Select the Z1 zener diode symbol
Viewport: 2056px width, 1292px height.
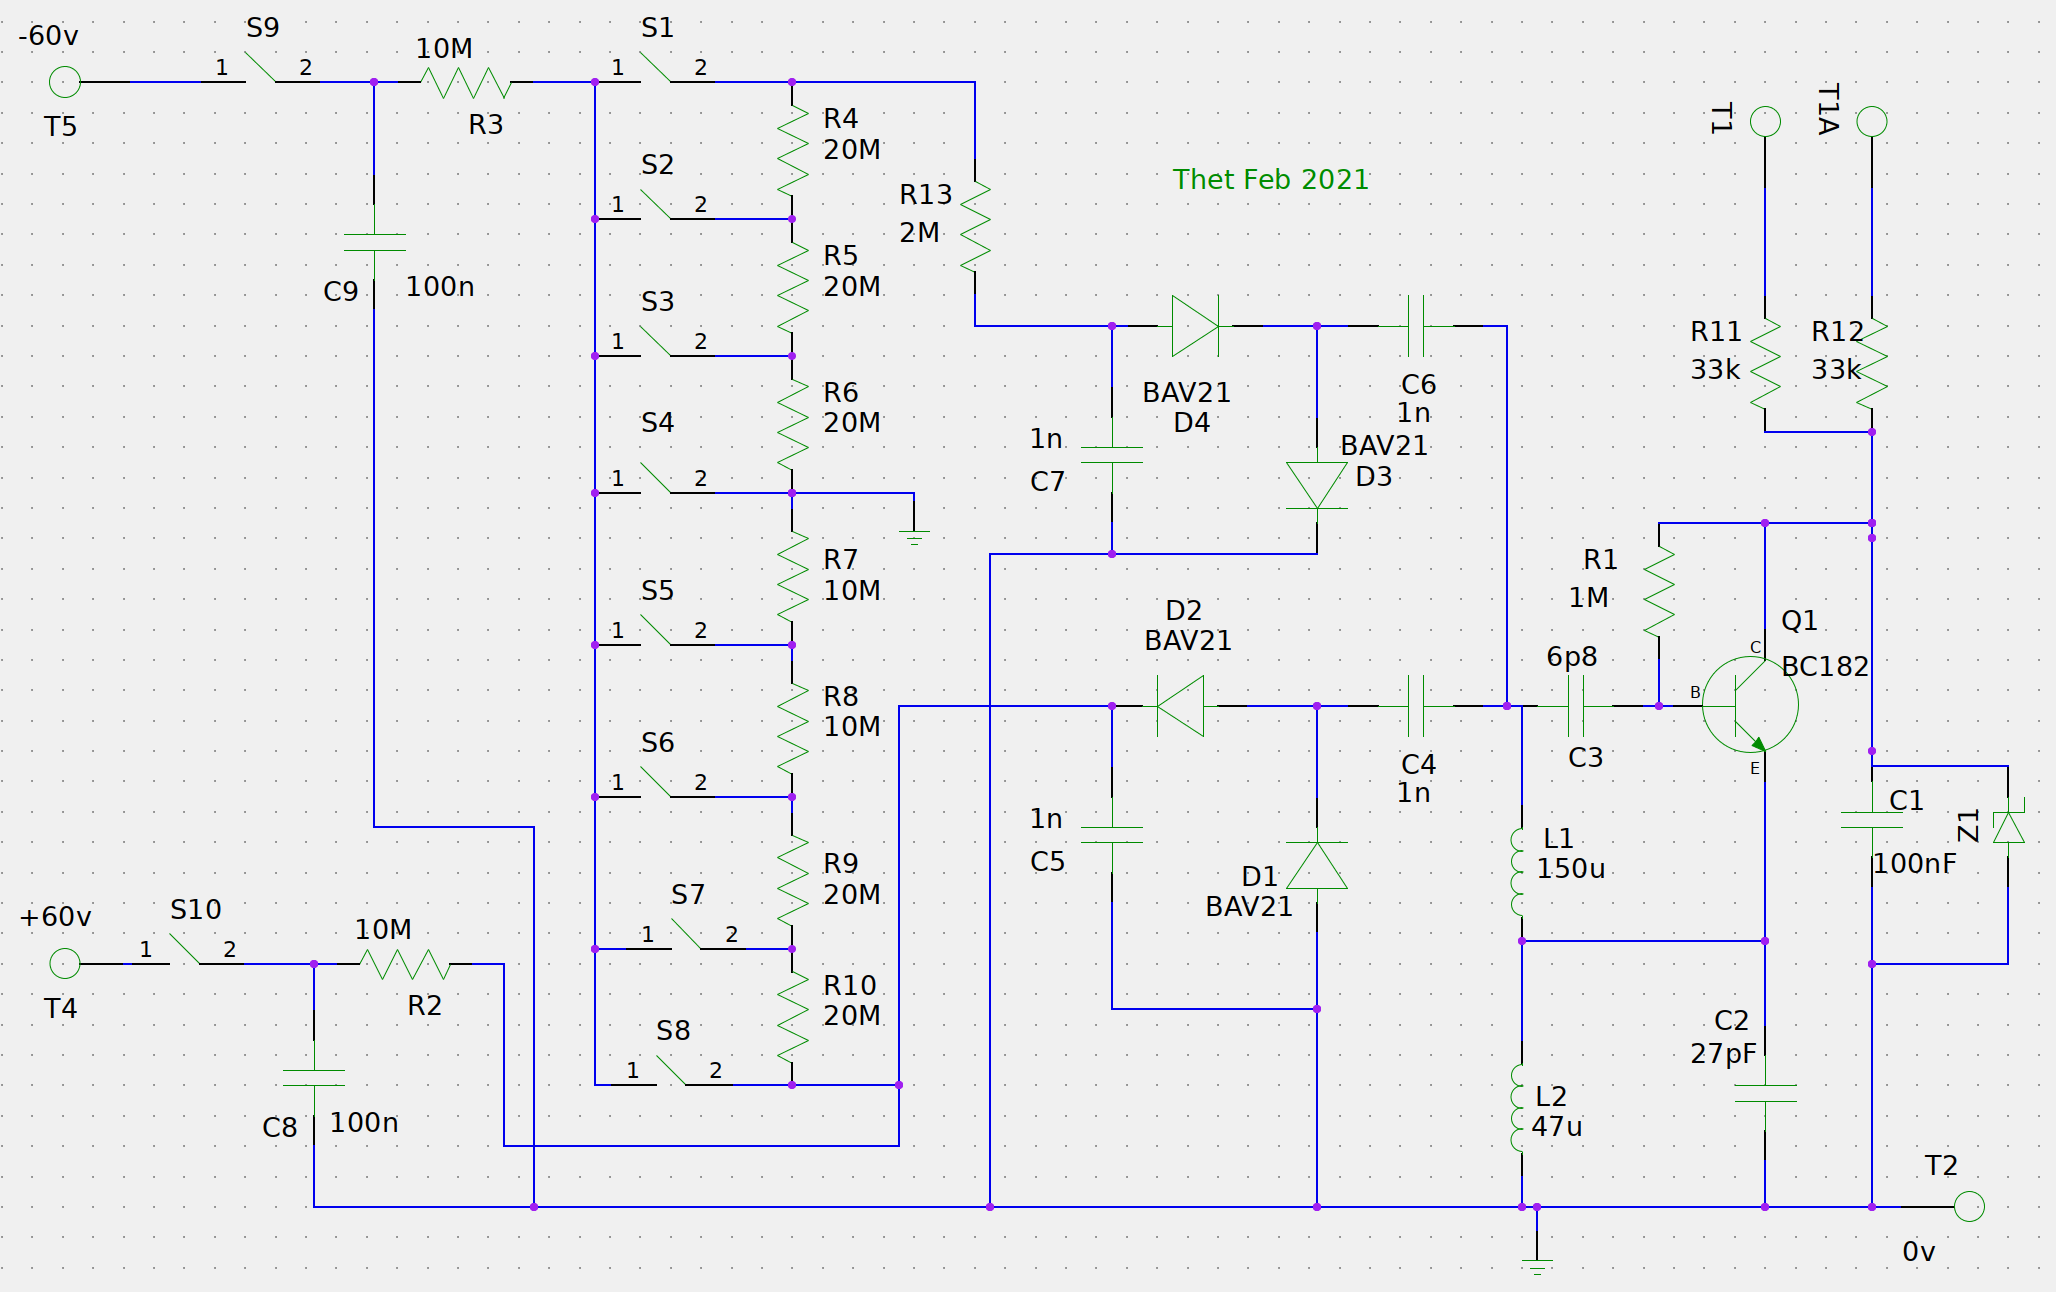coord(2008,828)
